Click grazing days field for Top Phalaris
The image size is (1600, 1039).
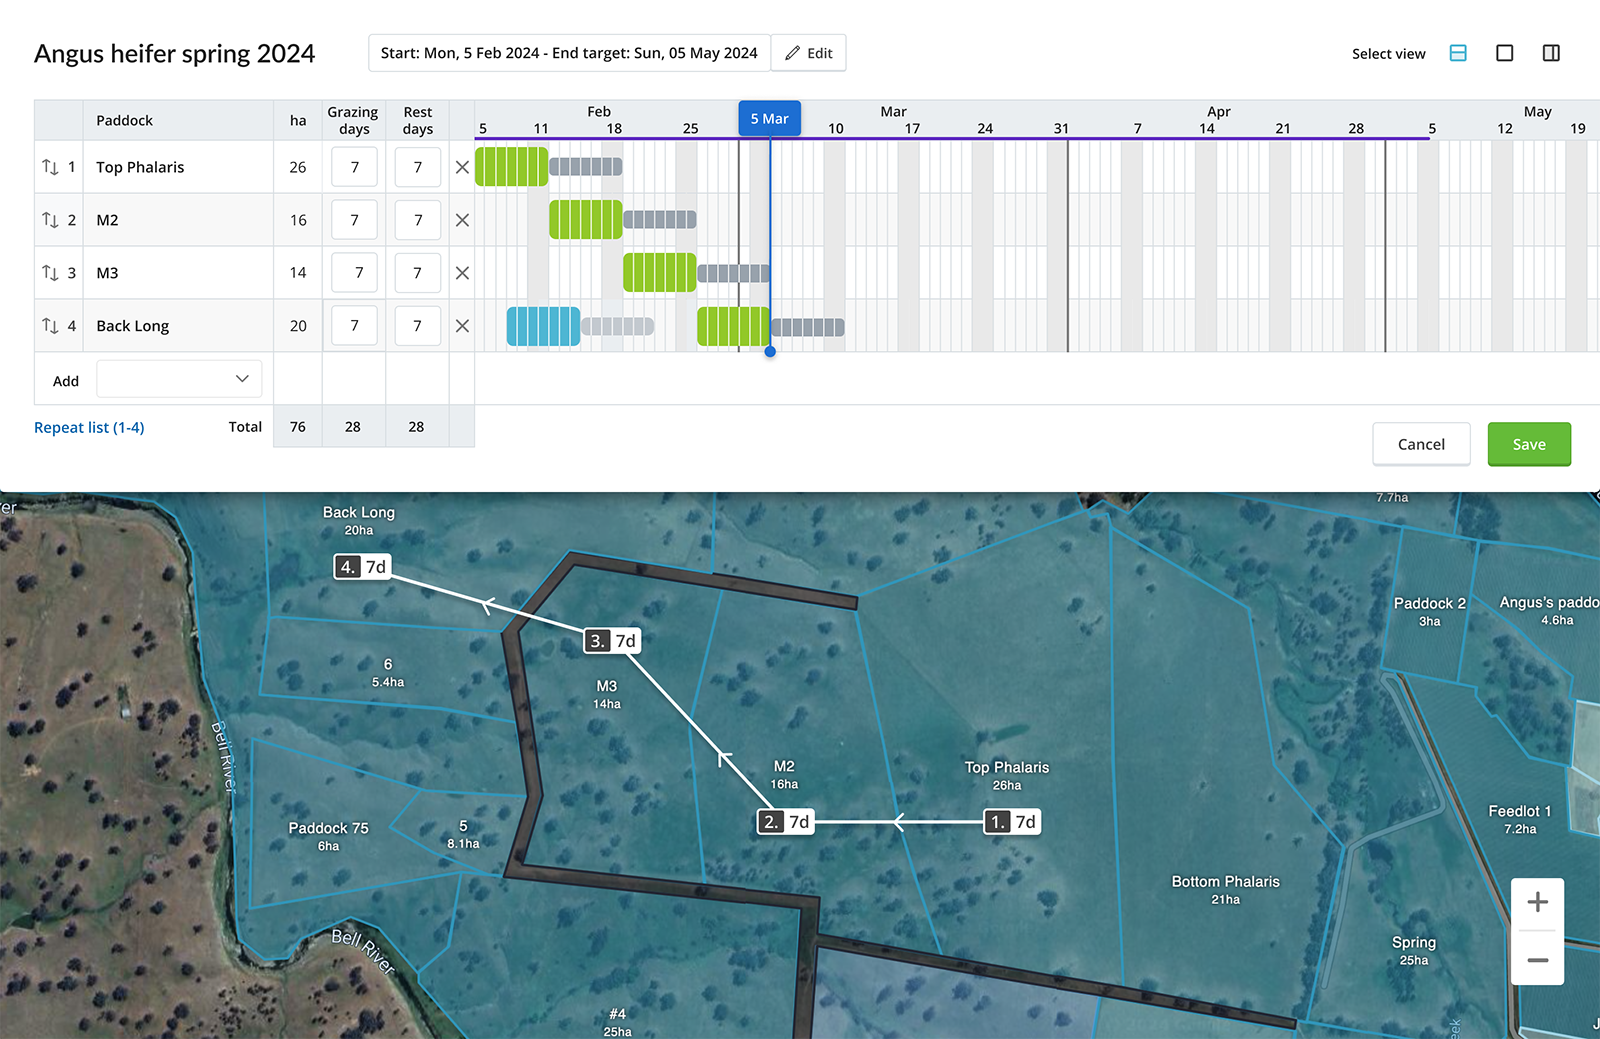[354, 167]
